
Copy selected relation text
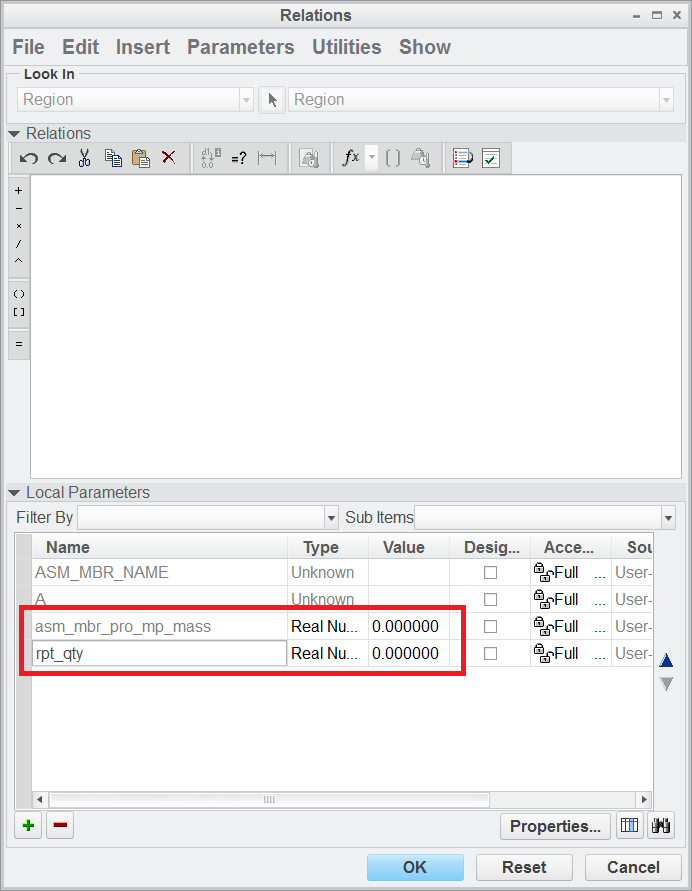113,158
